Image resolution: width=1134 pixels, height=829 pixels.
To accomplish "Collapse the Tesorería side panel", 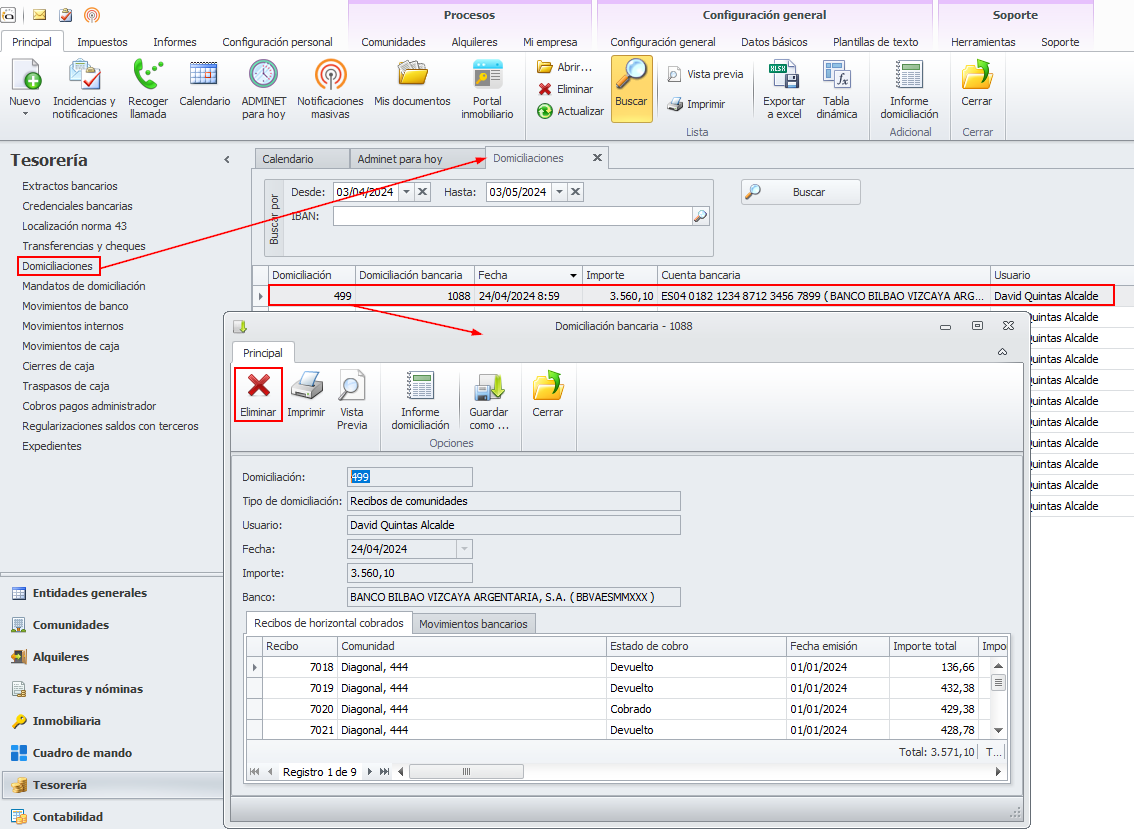I will click(227, 160).
